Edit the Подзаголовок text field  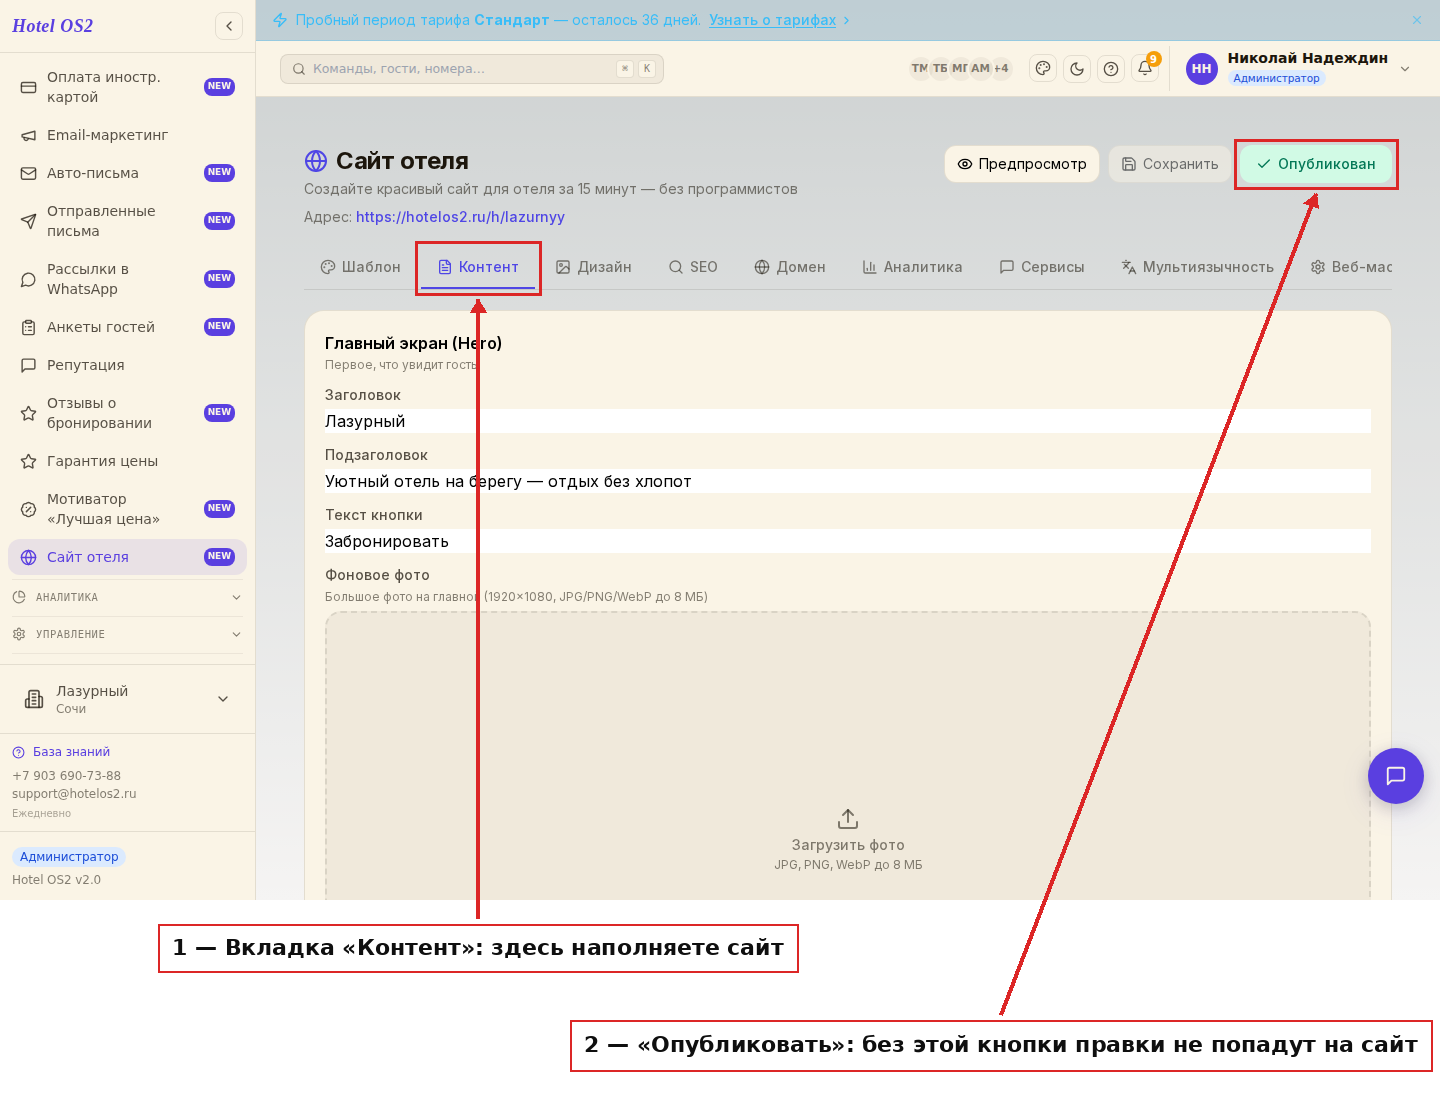[848, 481]
